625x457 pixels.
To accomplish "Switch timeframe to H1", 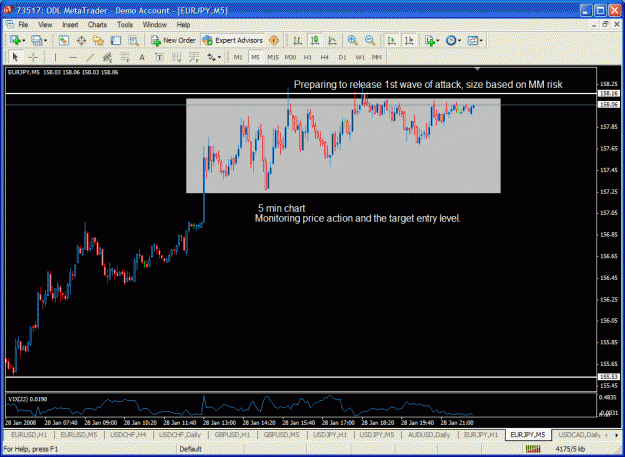I will pyautogui.click(x=307, y=57).
